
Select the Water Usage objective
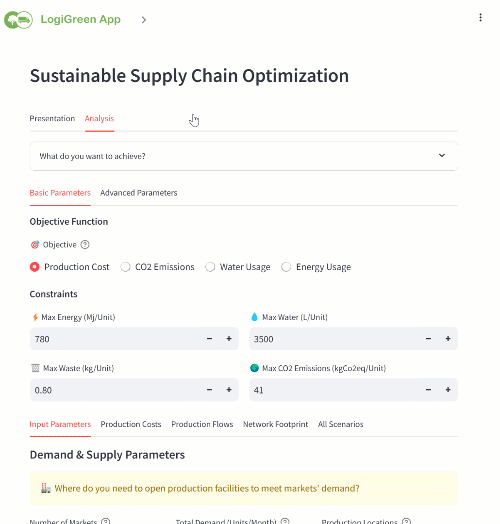238,267
